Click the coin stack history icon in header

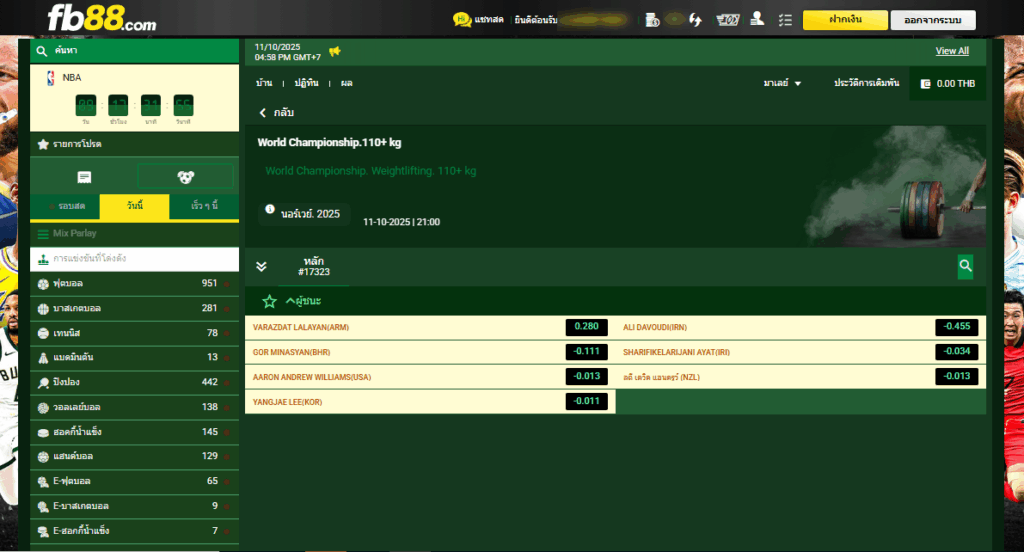[x=652, y=20]
